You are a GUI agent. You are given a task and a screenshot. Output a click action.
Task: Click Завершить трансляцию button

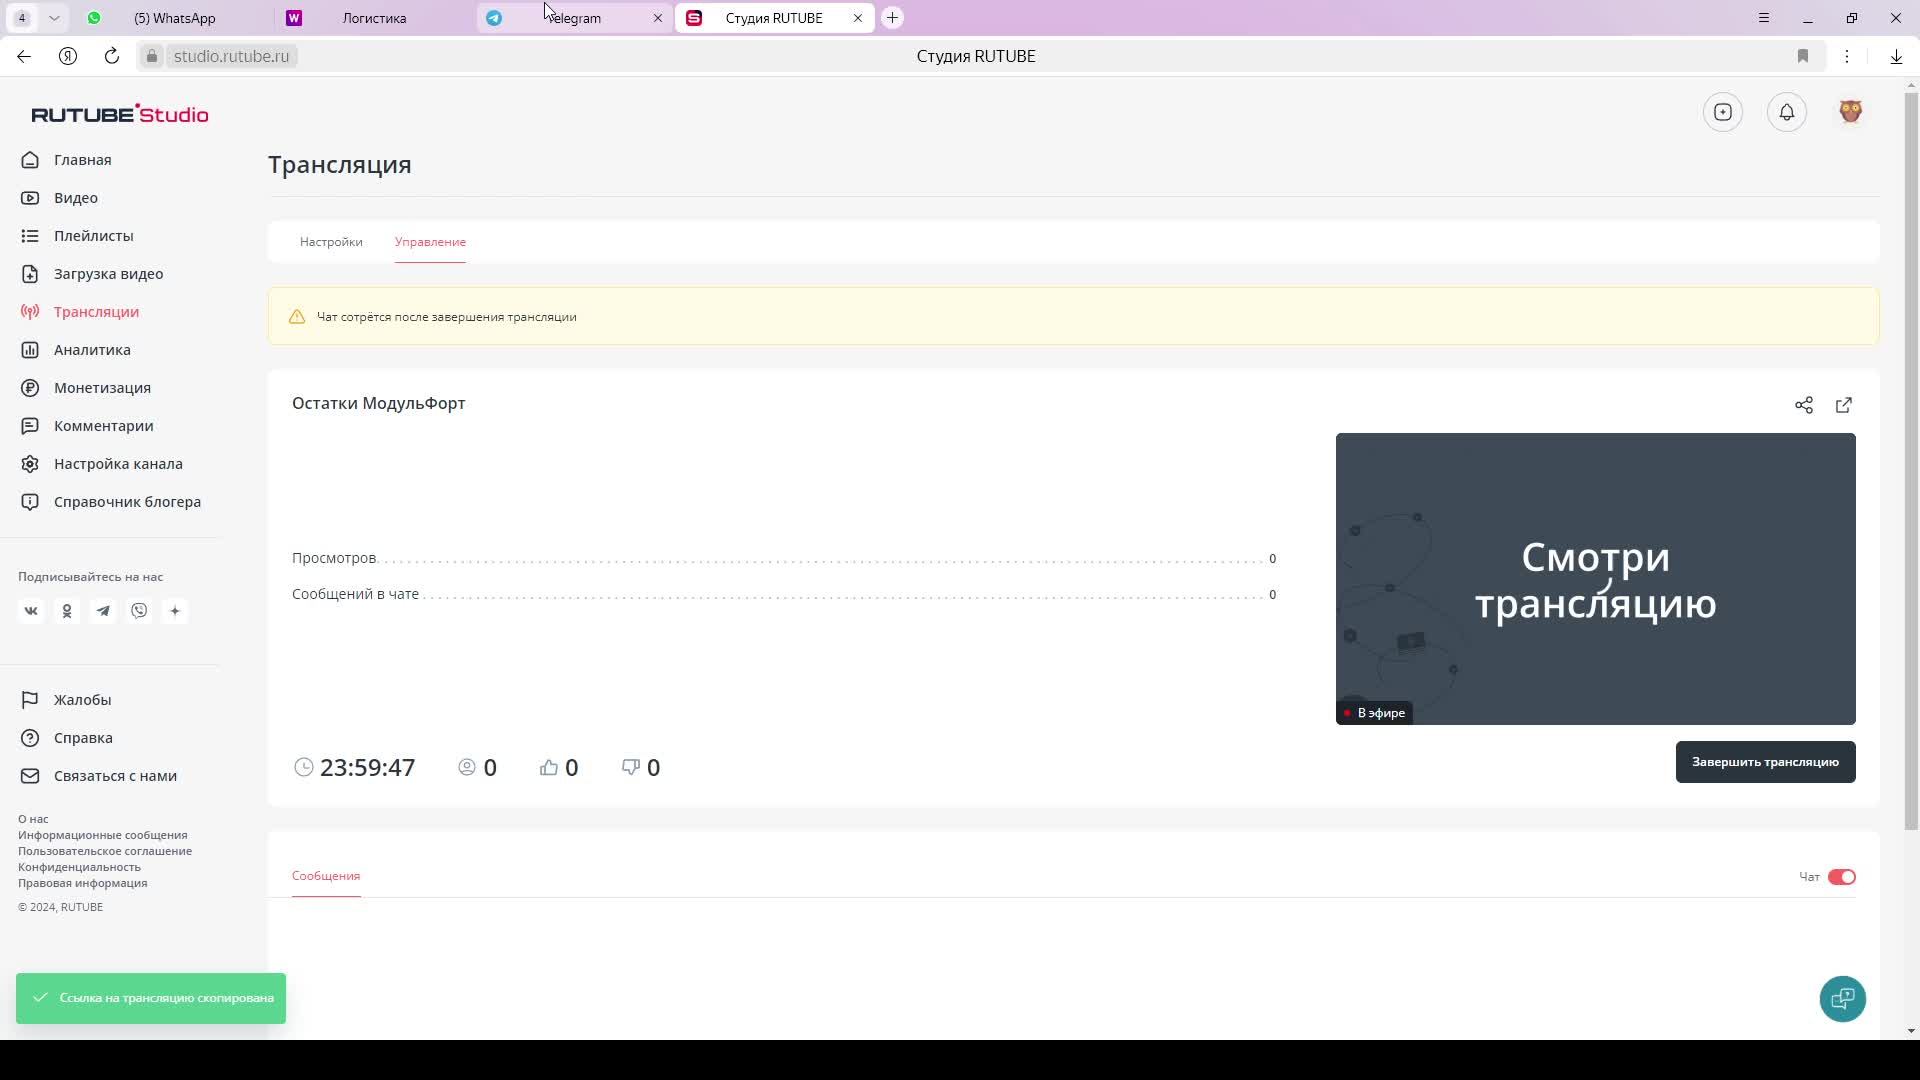[x=1765, y=762]
